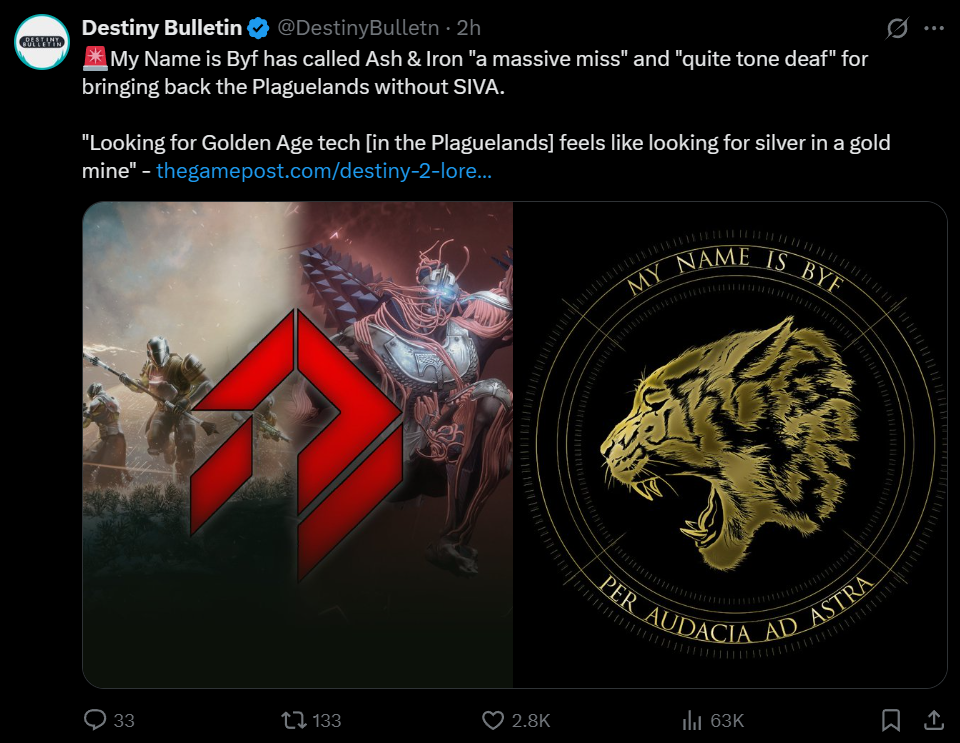Image resolution: width=960 pixels, height=743 pixels.
Task: Click the Destiny Bulletin display name
Action: click(162, 28)
